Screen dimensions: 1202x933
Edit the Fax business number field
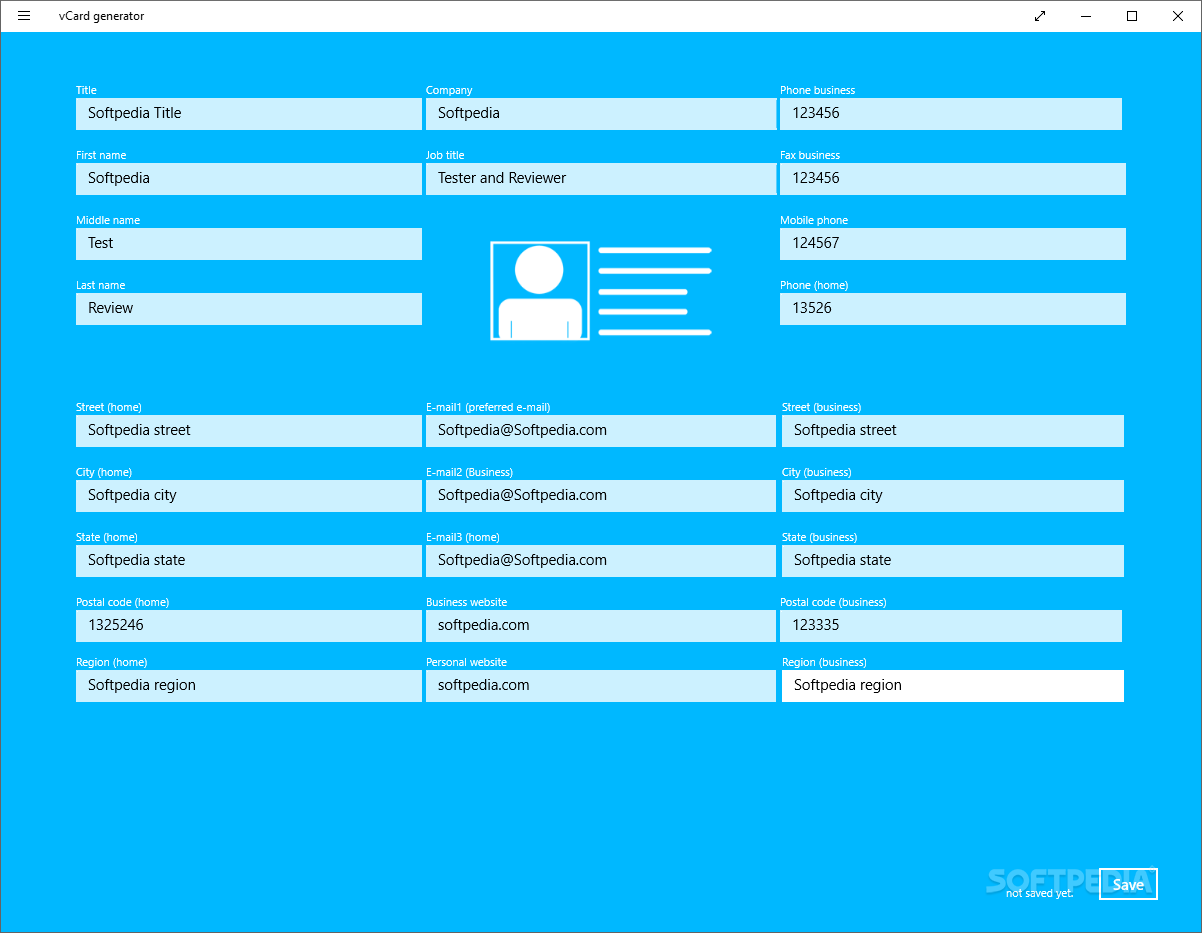(953, 179)
